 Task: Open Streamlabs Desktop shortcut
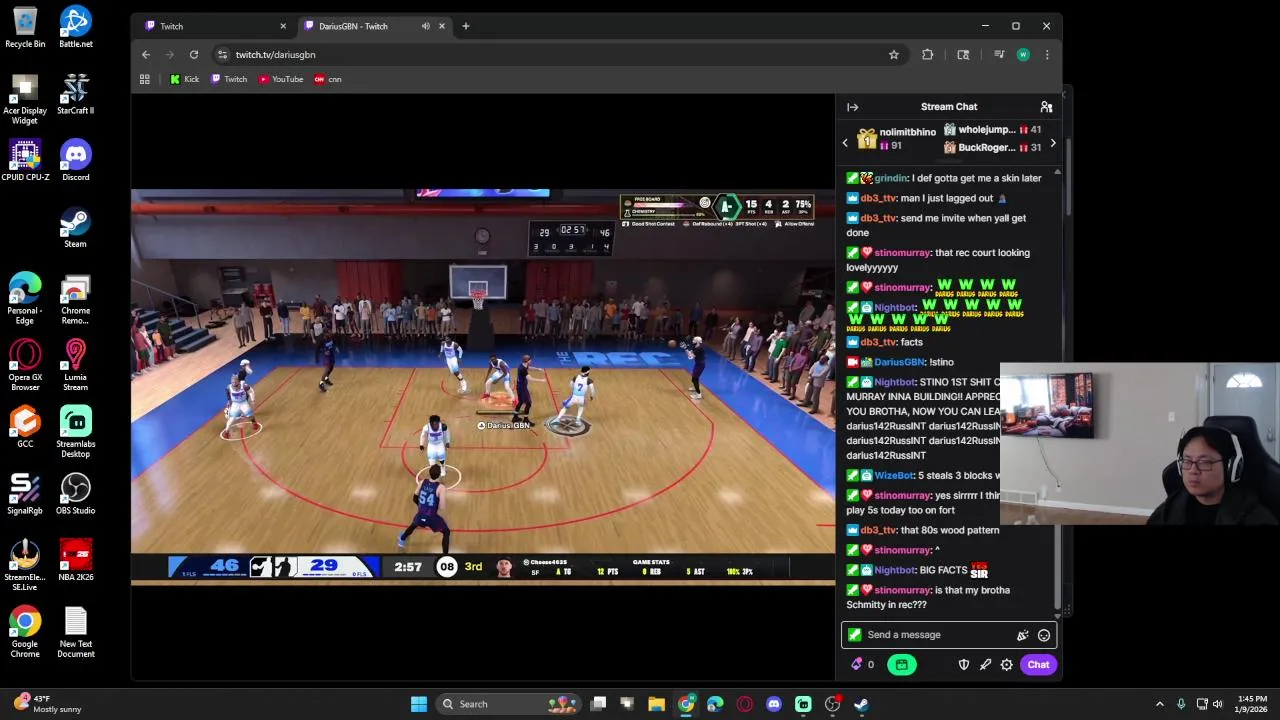75,432
